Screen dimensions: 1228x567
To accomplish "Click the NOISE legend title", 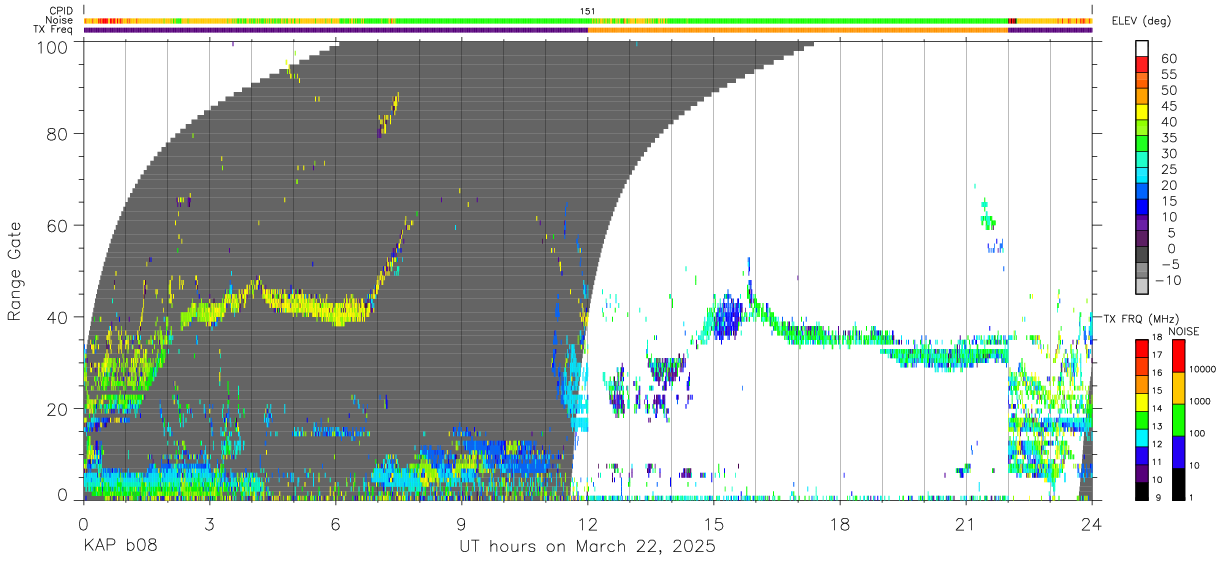I will (x=1184, y=331).
